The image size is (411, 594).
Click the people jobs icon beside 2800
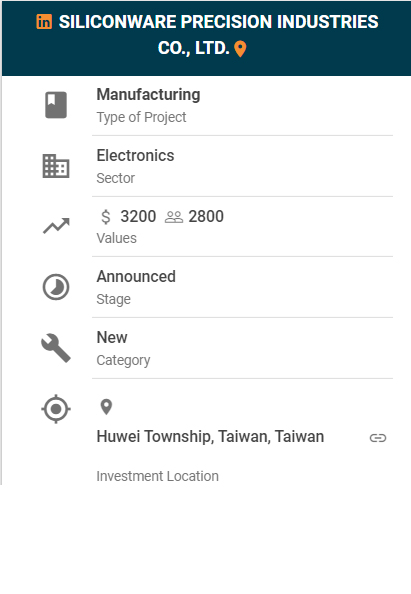click(x=174, y=217)
